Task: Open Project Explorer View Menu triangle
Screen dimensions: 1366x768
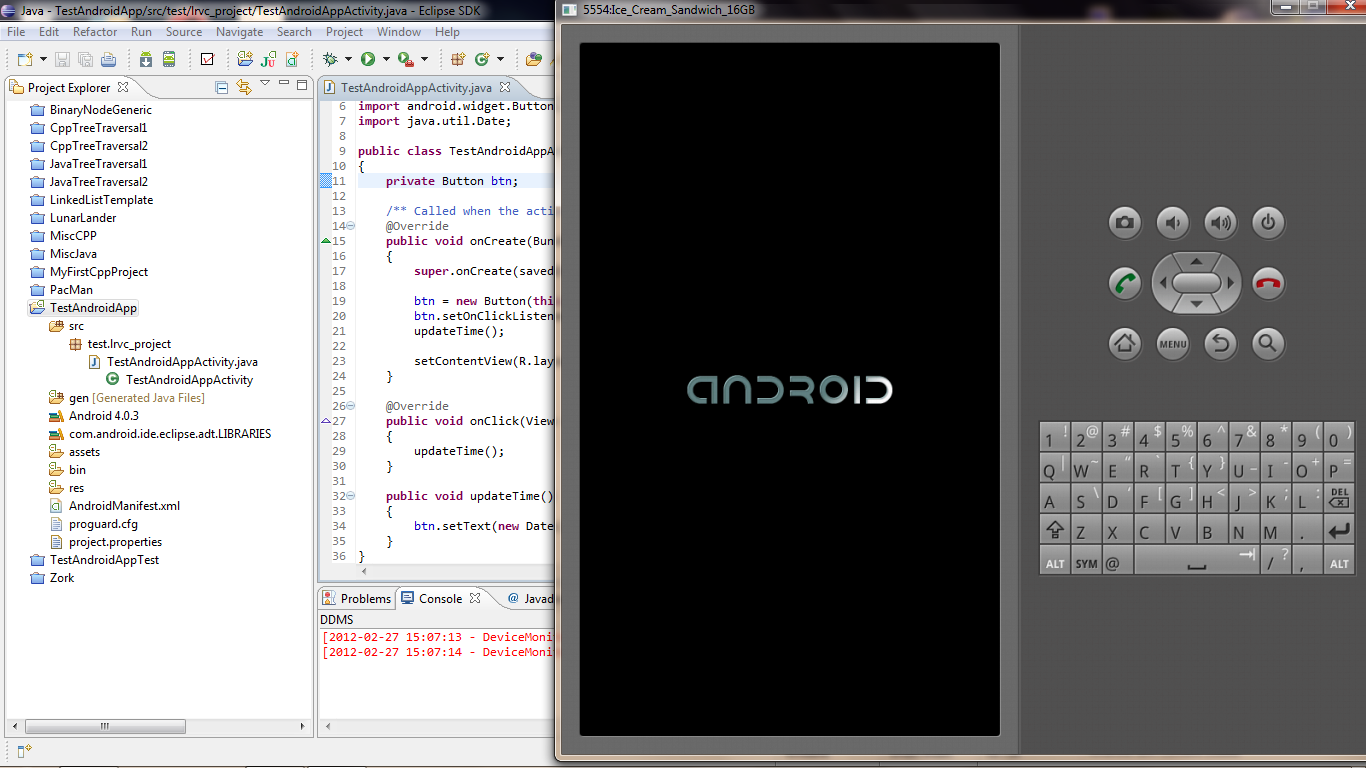Action: pyautogui.click(x=265, y=84)
